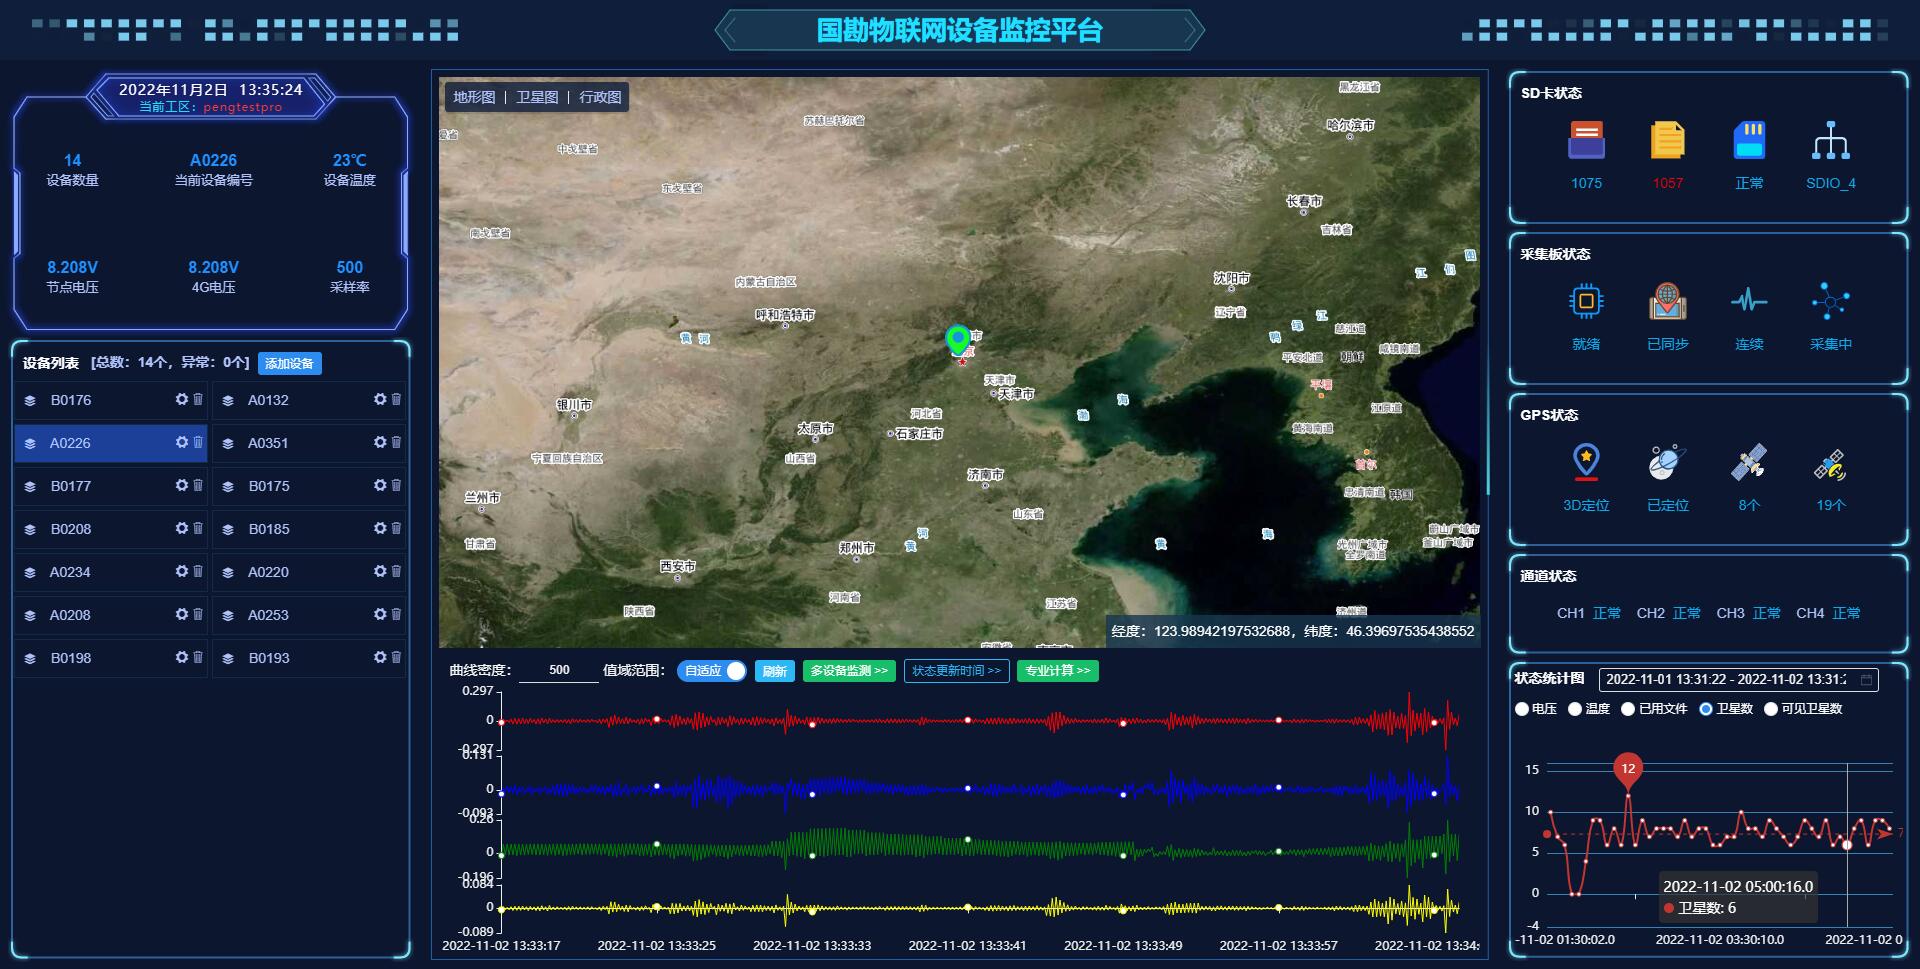Screen dimensions: 1920x969
Task: Switch map to 行政图 view
Action: click(600, 97)
